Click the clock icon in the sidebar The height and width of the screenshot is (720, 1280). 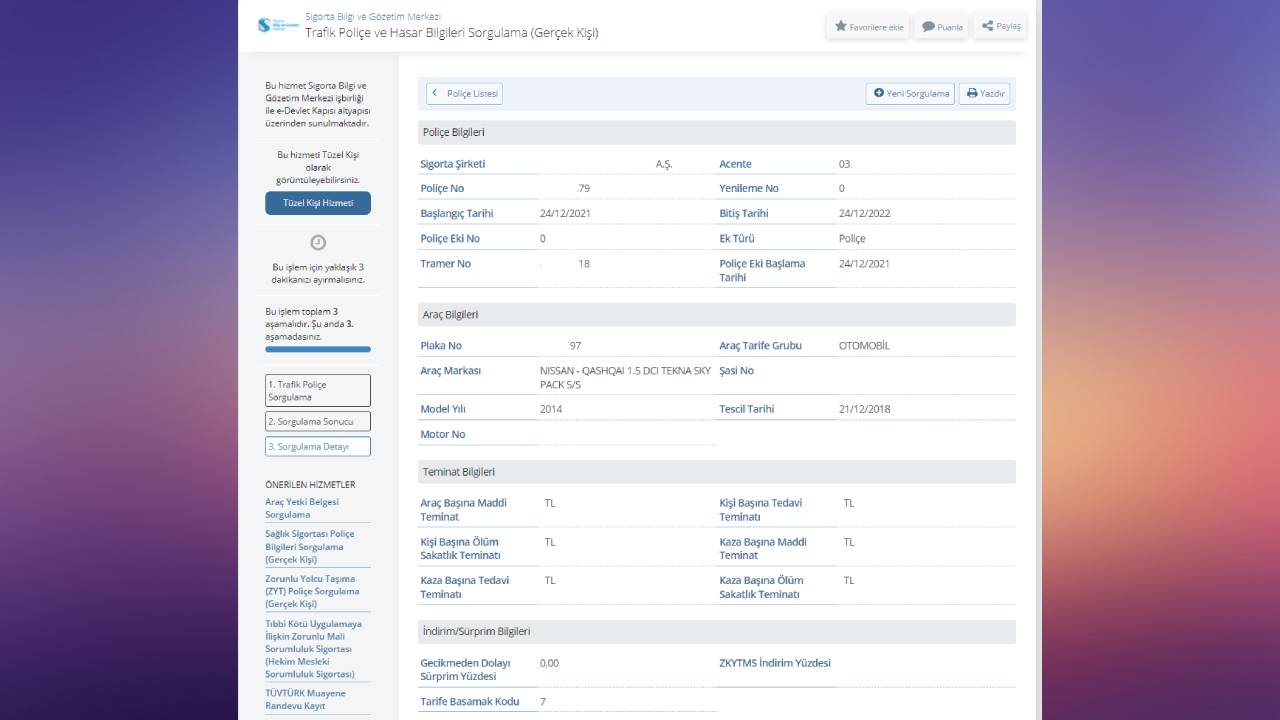(x=318, y=242)
